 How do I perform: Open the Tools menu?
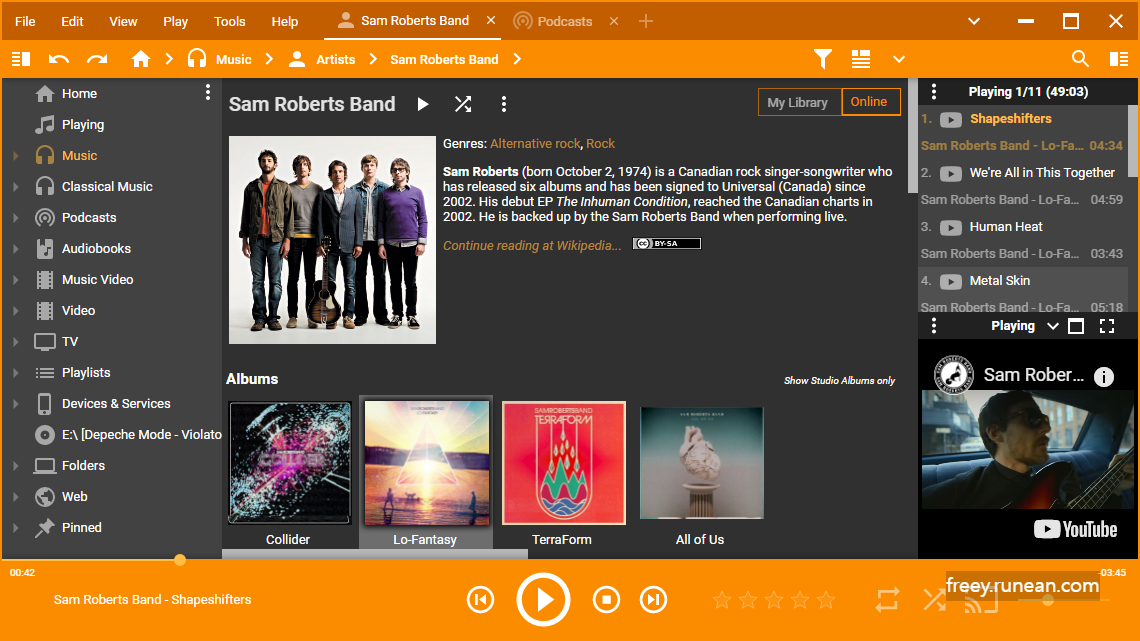click(x=230, y=21)
